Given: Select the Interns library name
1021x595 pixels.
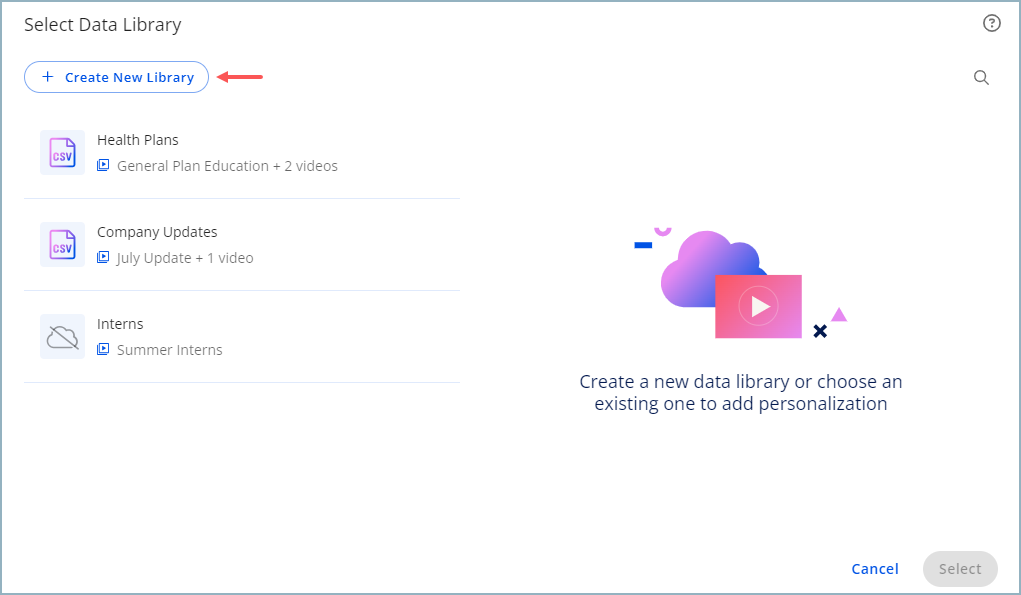Looking at the screenshot, I should point(120,324).
